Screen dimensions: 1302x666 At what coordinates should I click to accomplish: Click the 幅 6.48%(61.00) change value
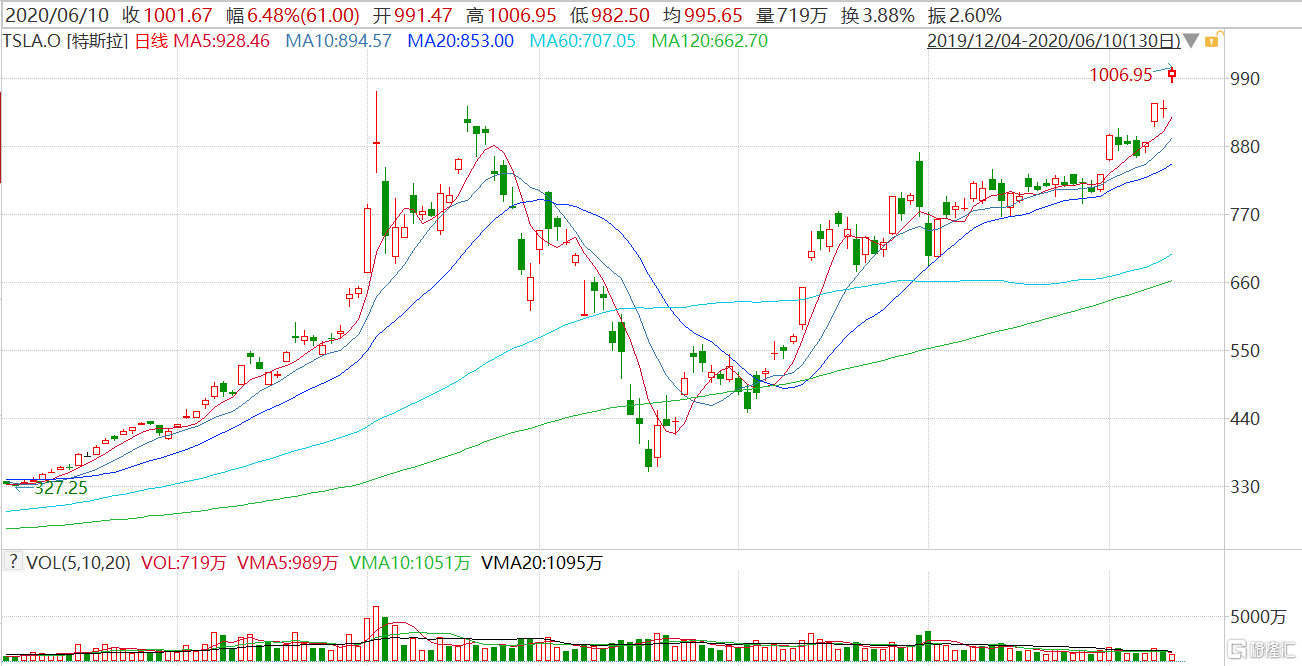pos(293,15)
